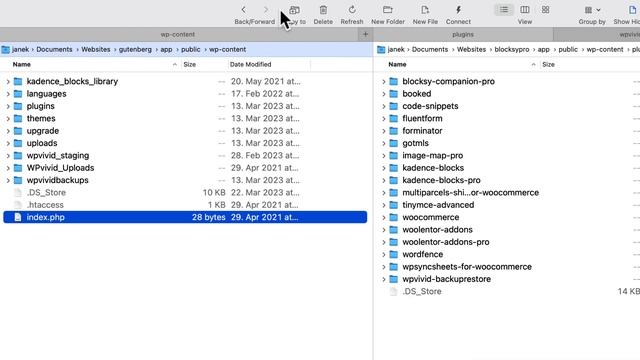Expand the uploads folder

(8, 143)
